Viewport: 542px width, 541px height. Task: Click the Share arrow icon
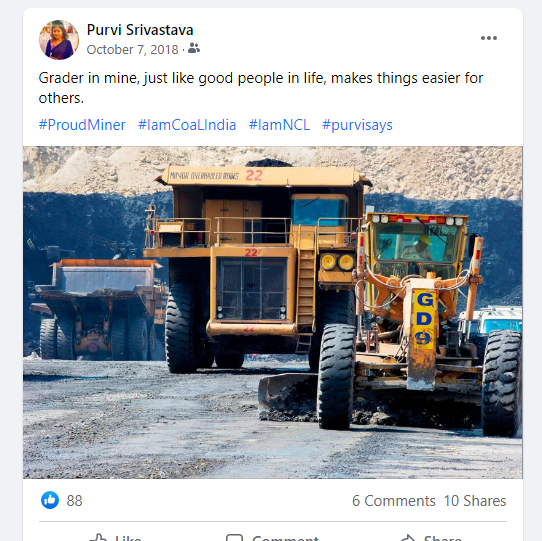tap(408, 538)
